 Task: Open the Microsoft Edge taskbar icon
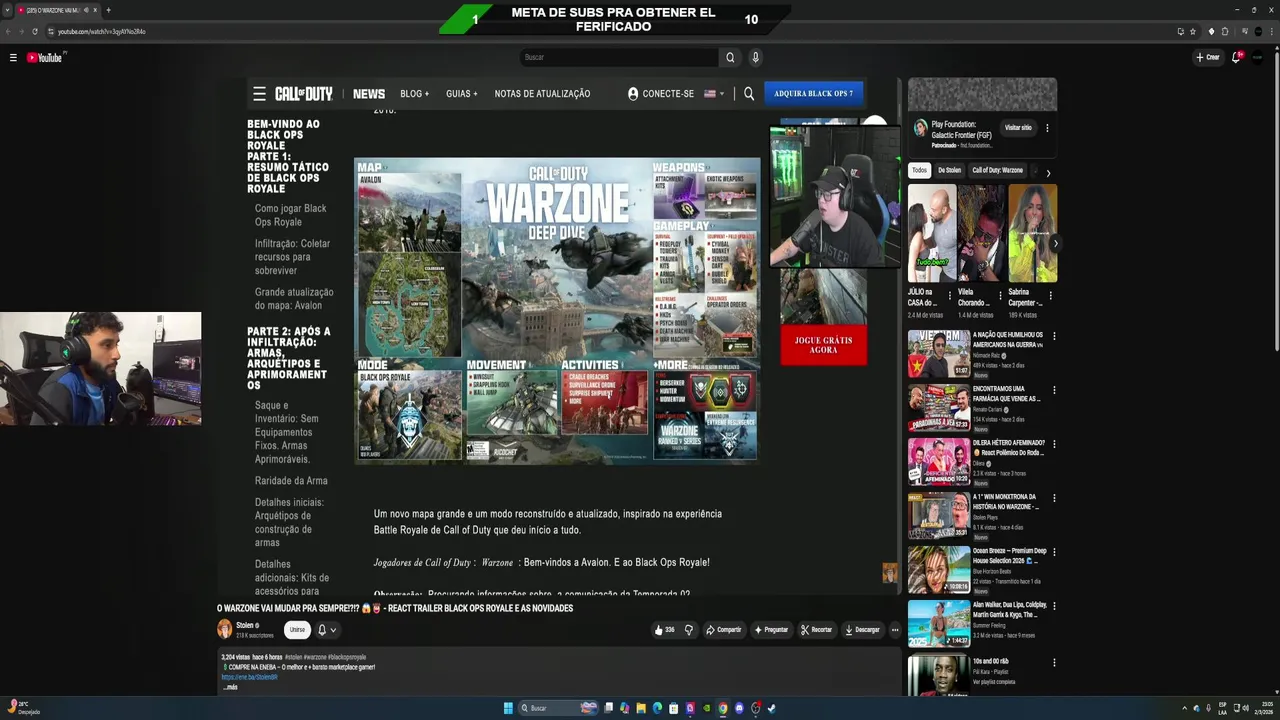(x=657, y=708)
